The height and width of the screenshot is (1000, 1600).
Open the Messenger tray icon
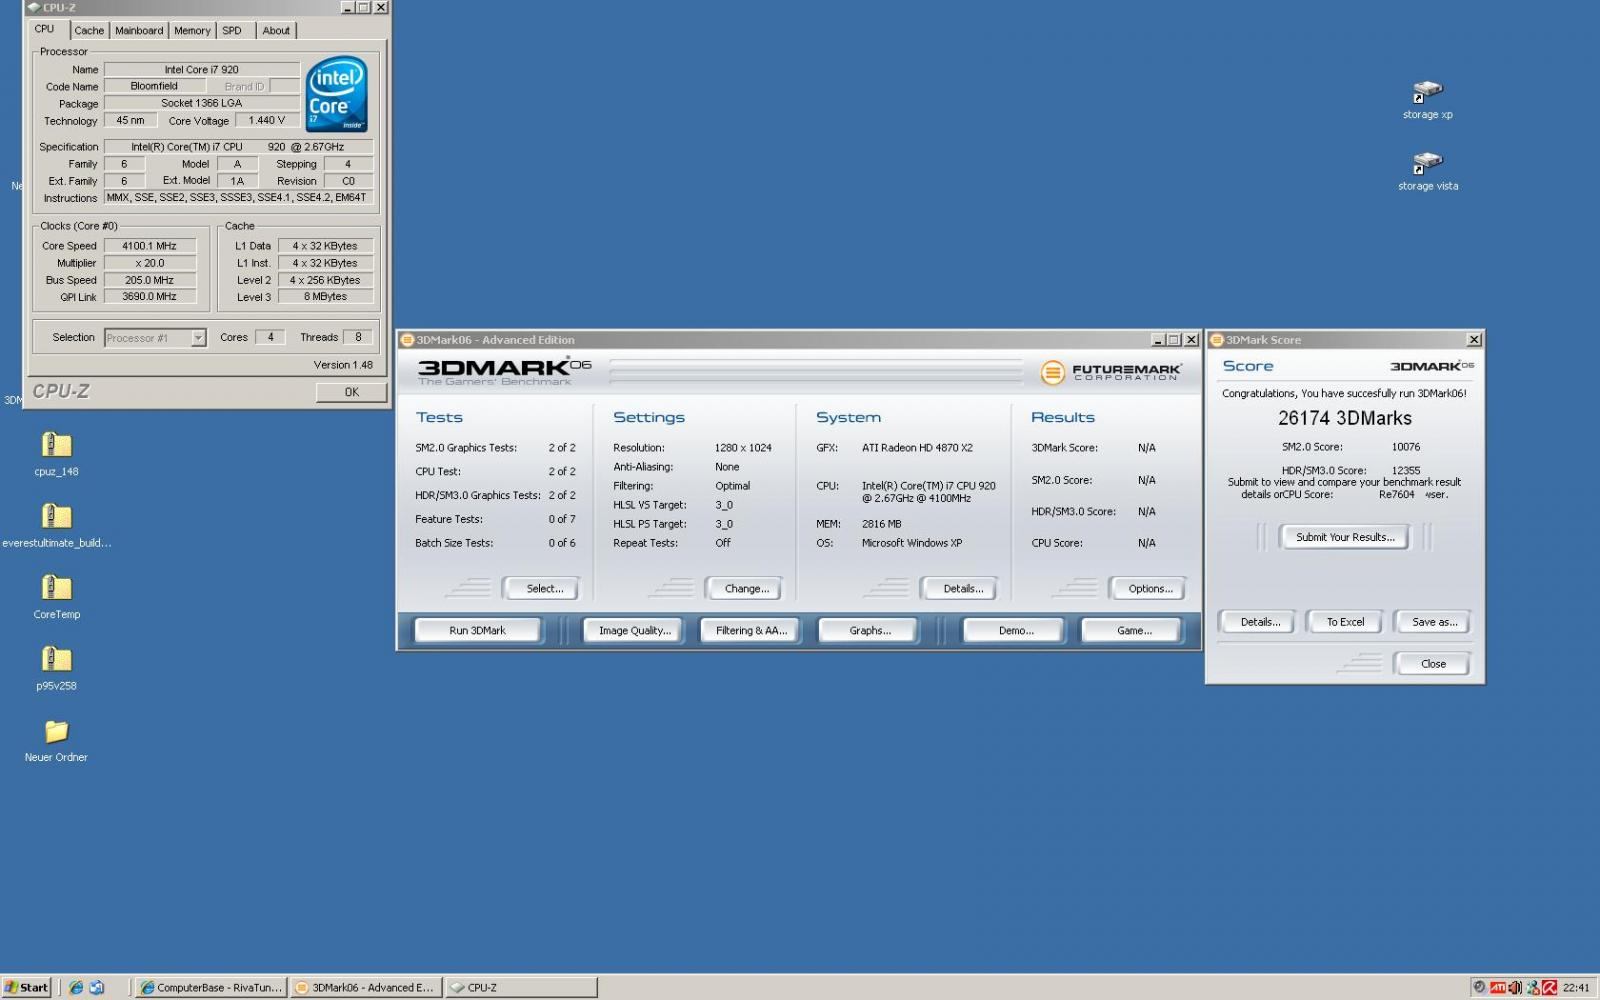[1532, 987]
